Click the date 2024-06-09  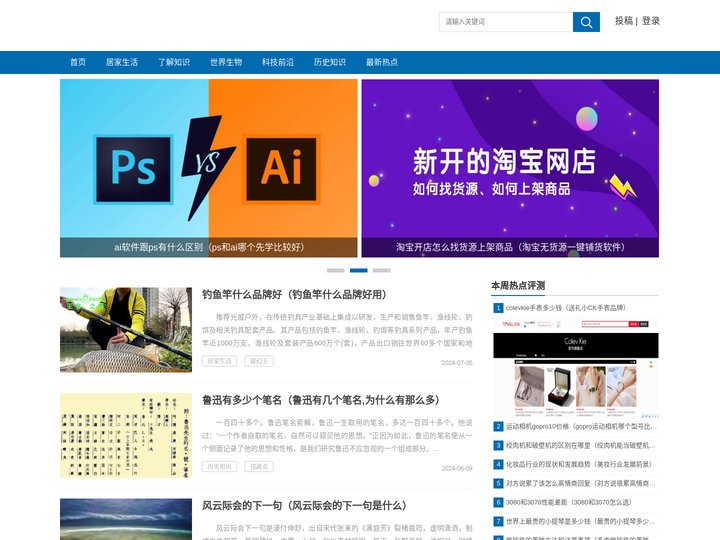pos(456,468)
